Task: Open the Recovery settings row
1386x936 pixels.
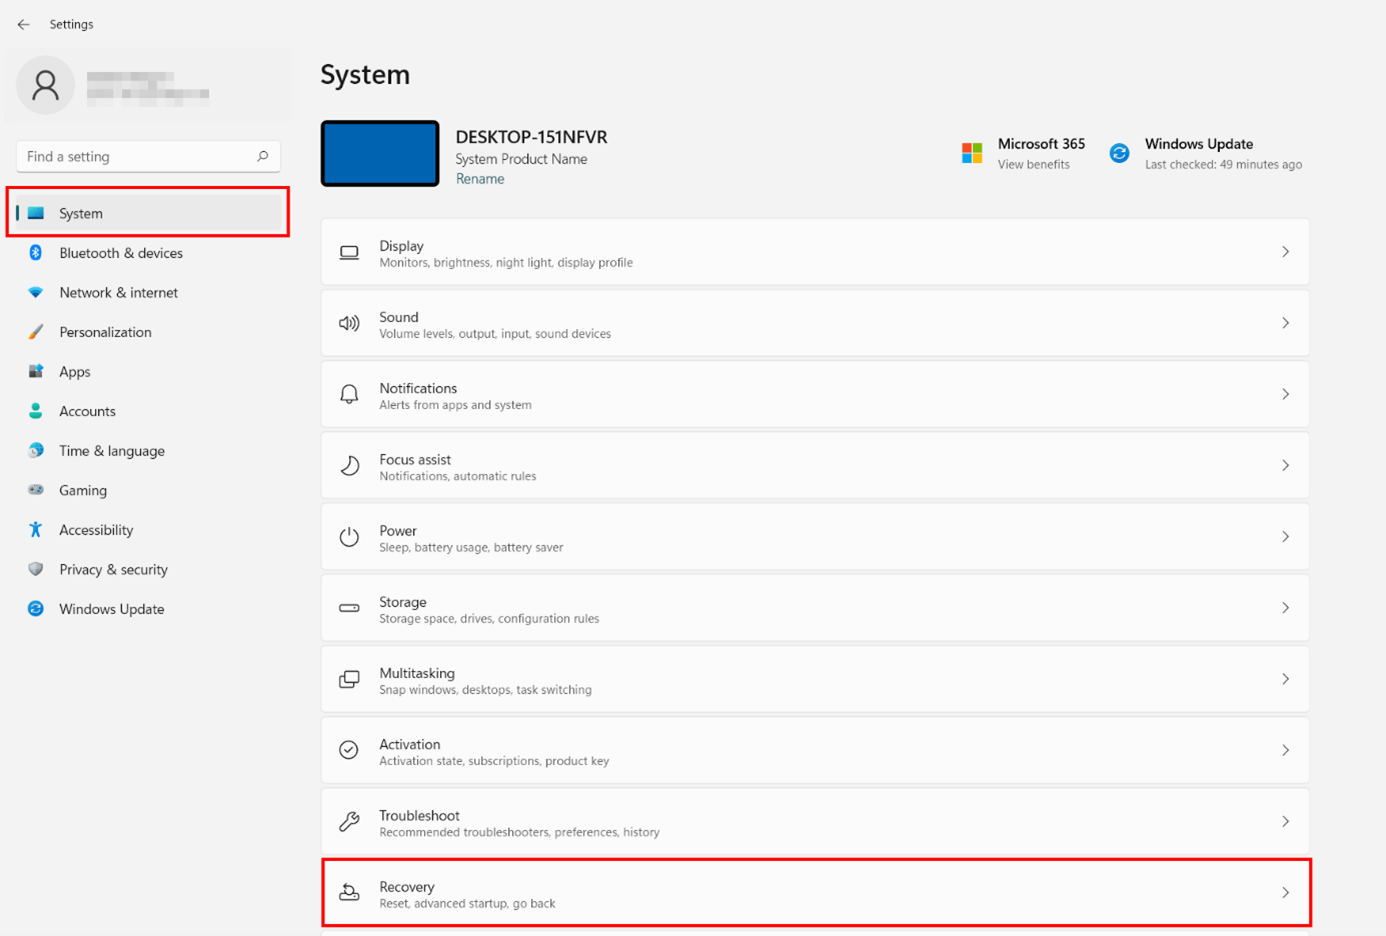Action: tap(814, 893)
